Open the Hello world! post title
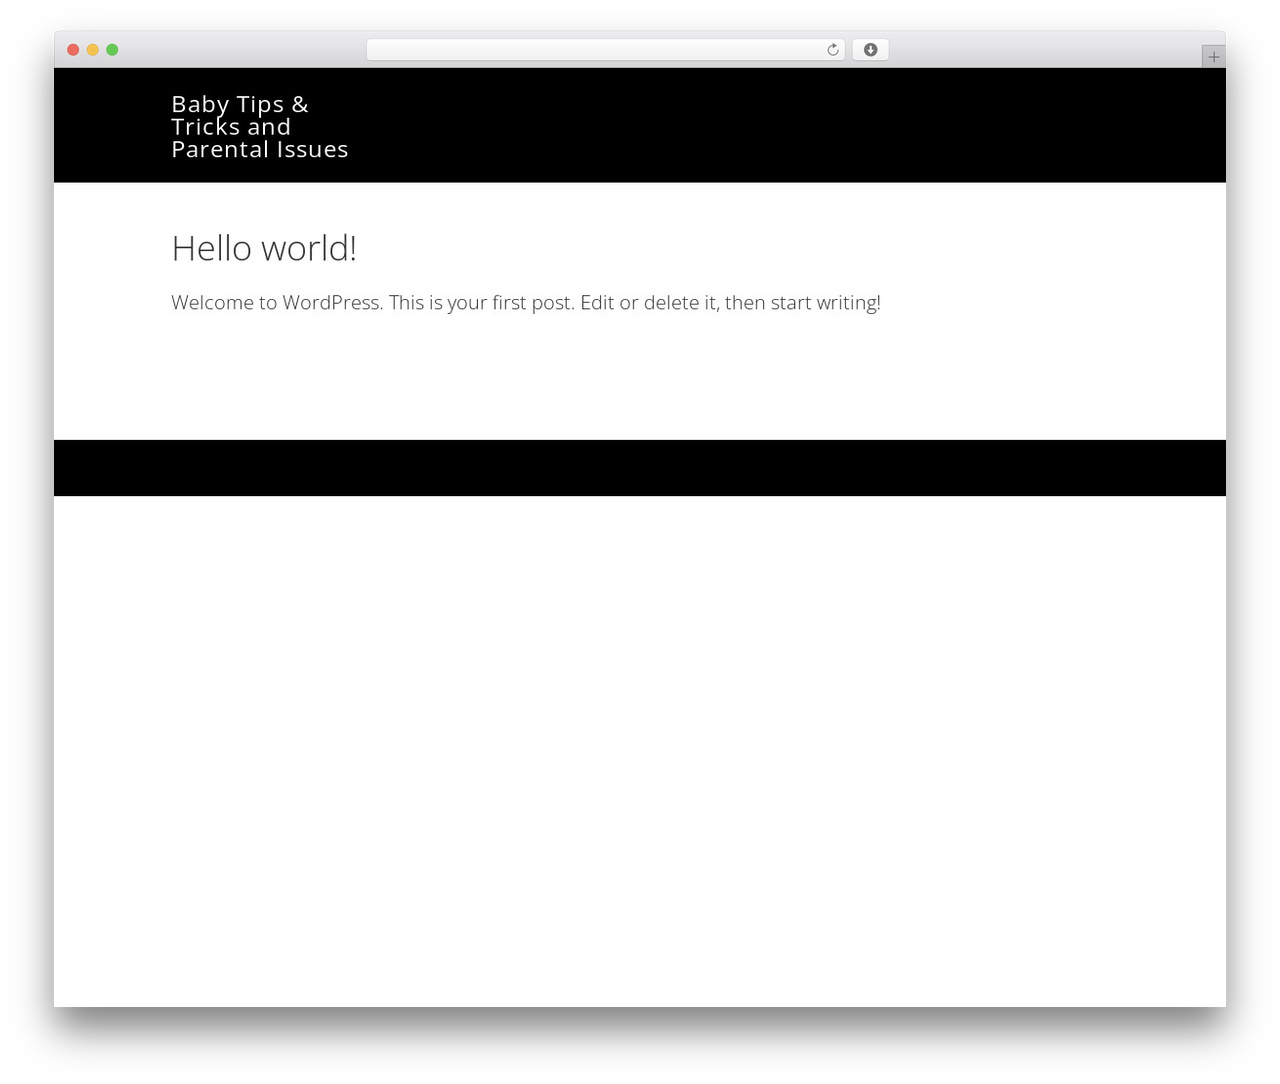Screen dimensions: 1280x1084 coord(264,248)
